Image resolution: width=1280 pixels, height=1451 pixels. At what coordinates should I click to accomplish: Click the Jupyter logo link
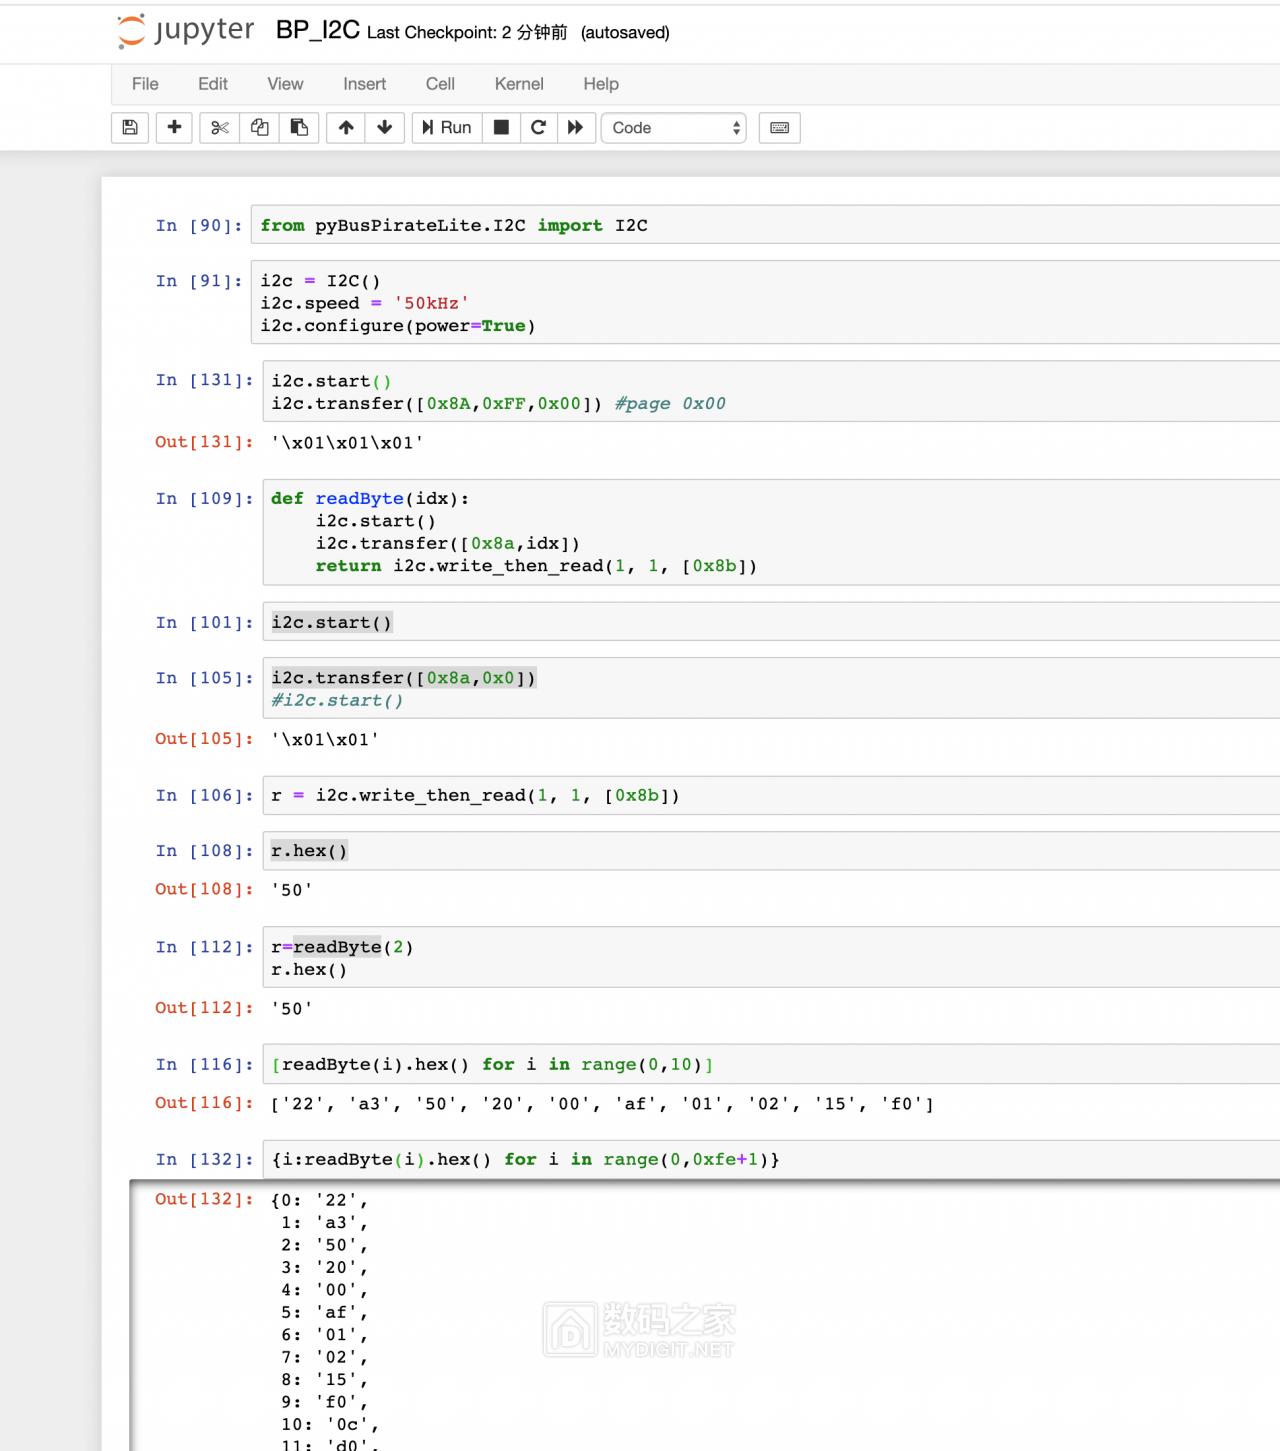[x=186, y=31]
